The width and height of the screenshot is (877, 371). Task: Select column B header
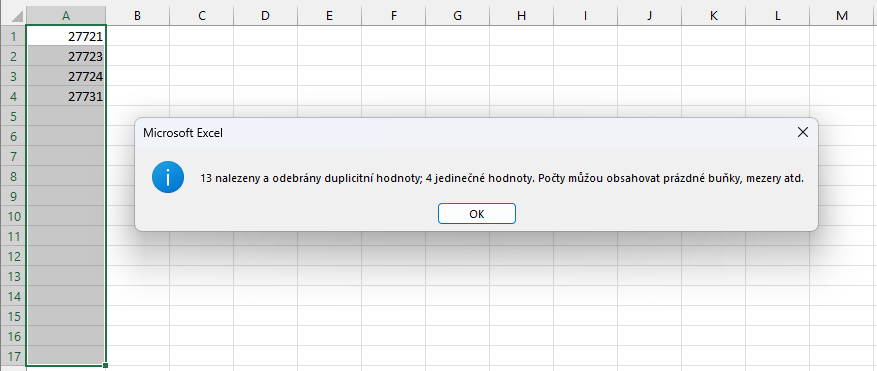coord(138,16)
